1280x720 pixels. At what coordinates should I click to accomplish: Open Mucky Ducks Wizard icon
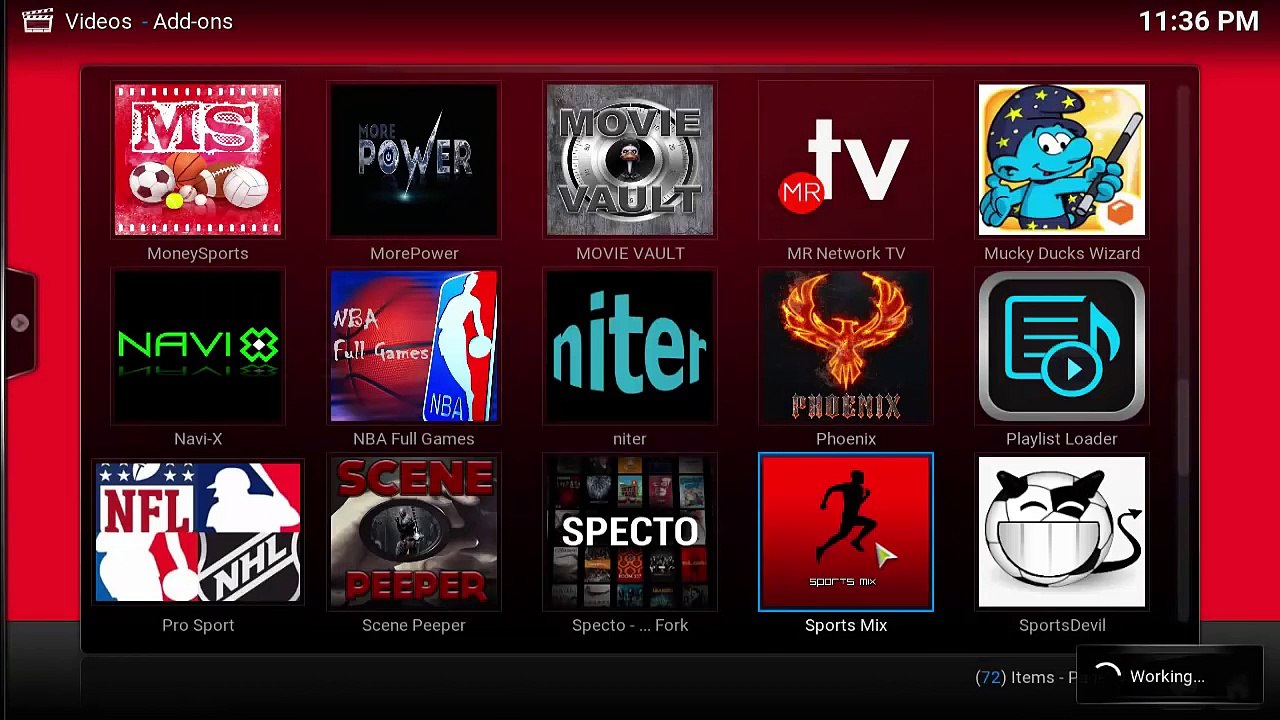tap(1062, 160)
